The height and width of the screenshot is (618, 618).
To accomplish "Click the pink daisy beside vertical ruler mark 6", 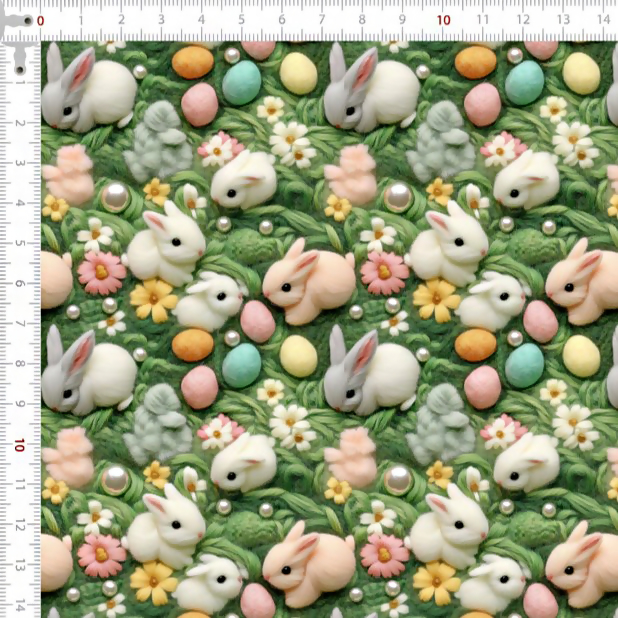I will coord(102,271).
